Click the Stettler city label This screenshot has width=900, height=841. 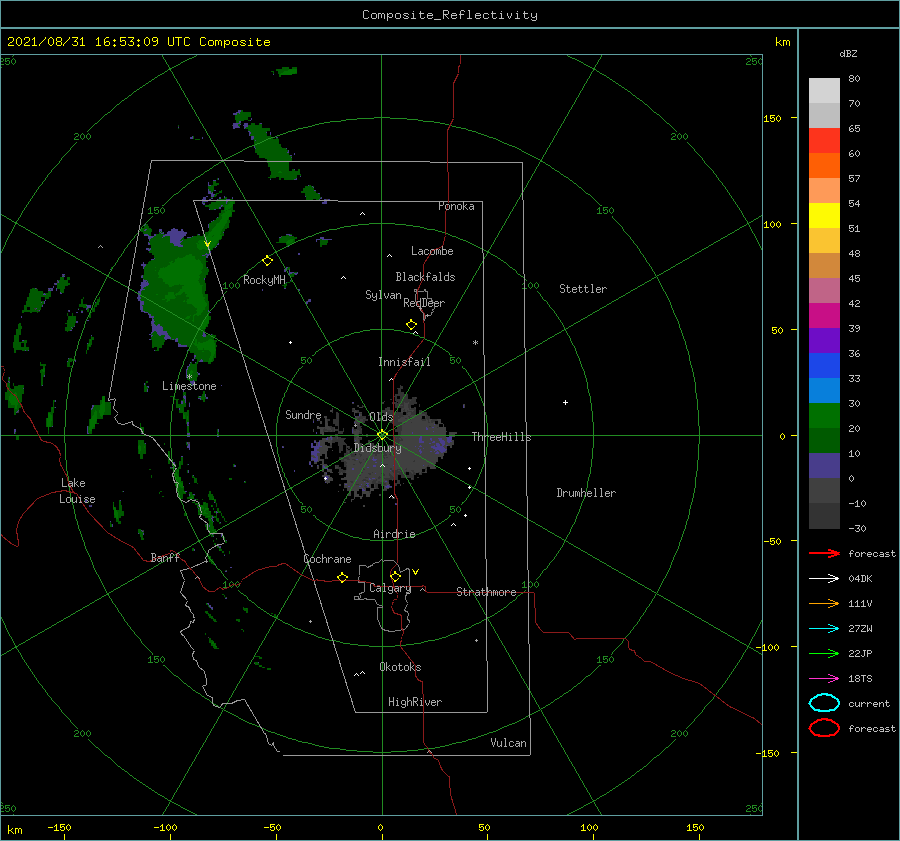tap(583, 289)
